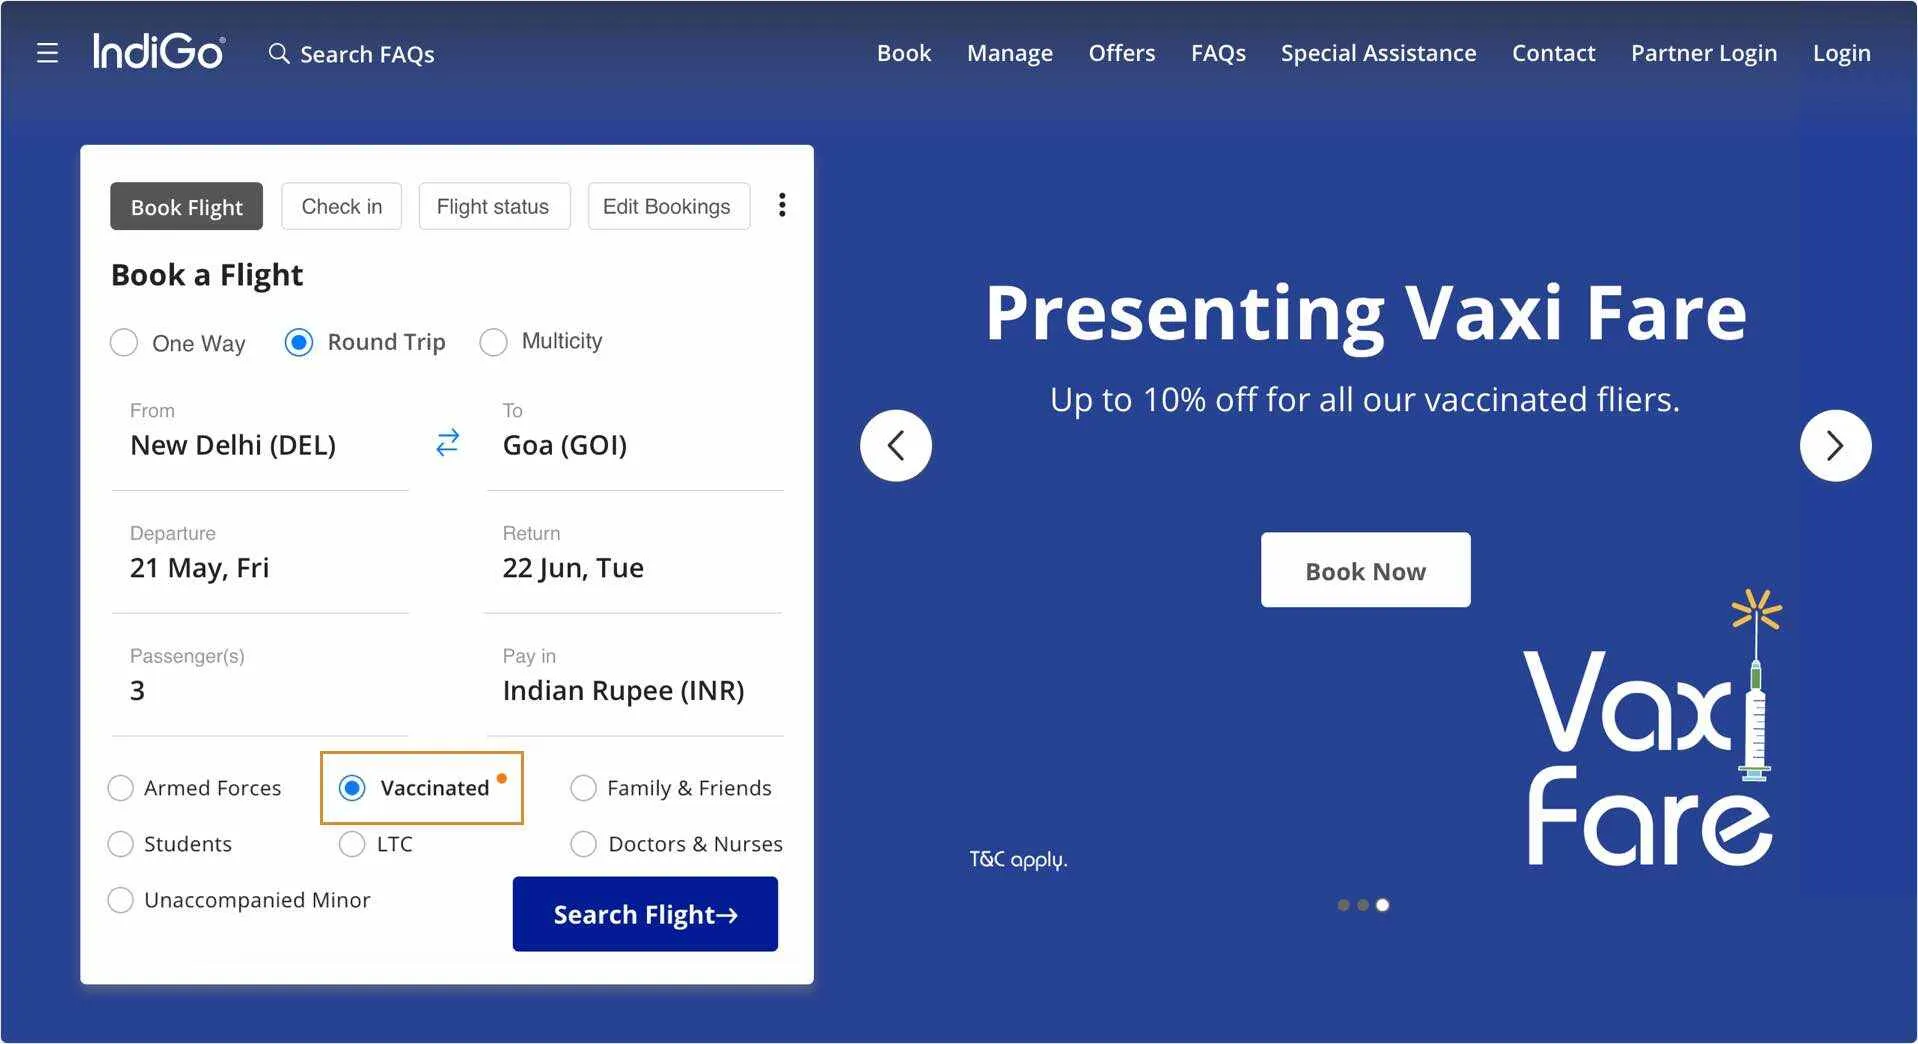Choose LTC fare option
This screenshot has height=1044, width=1918.
[x=376, y=844]
